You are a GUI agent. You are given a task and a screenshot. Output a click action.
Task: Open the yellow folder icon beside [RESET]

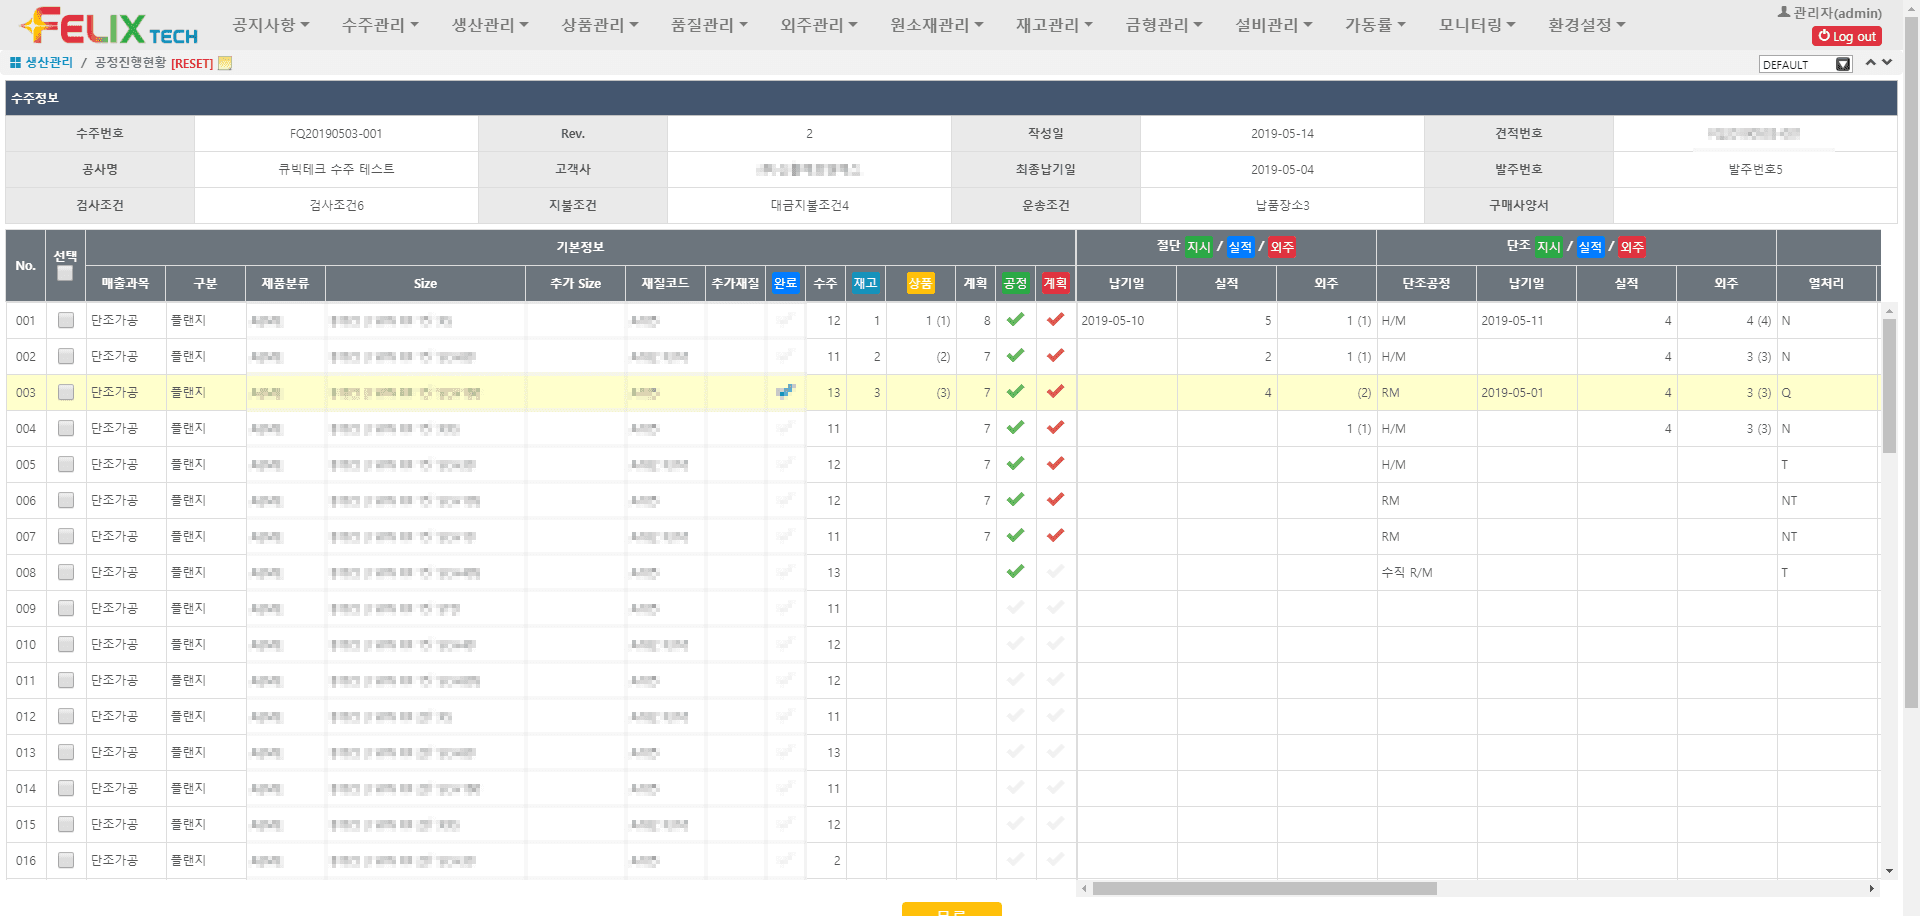[x=224, y=63]
